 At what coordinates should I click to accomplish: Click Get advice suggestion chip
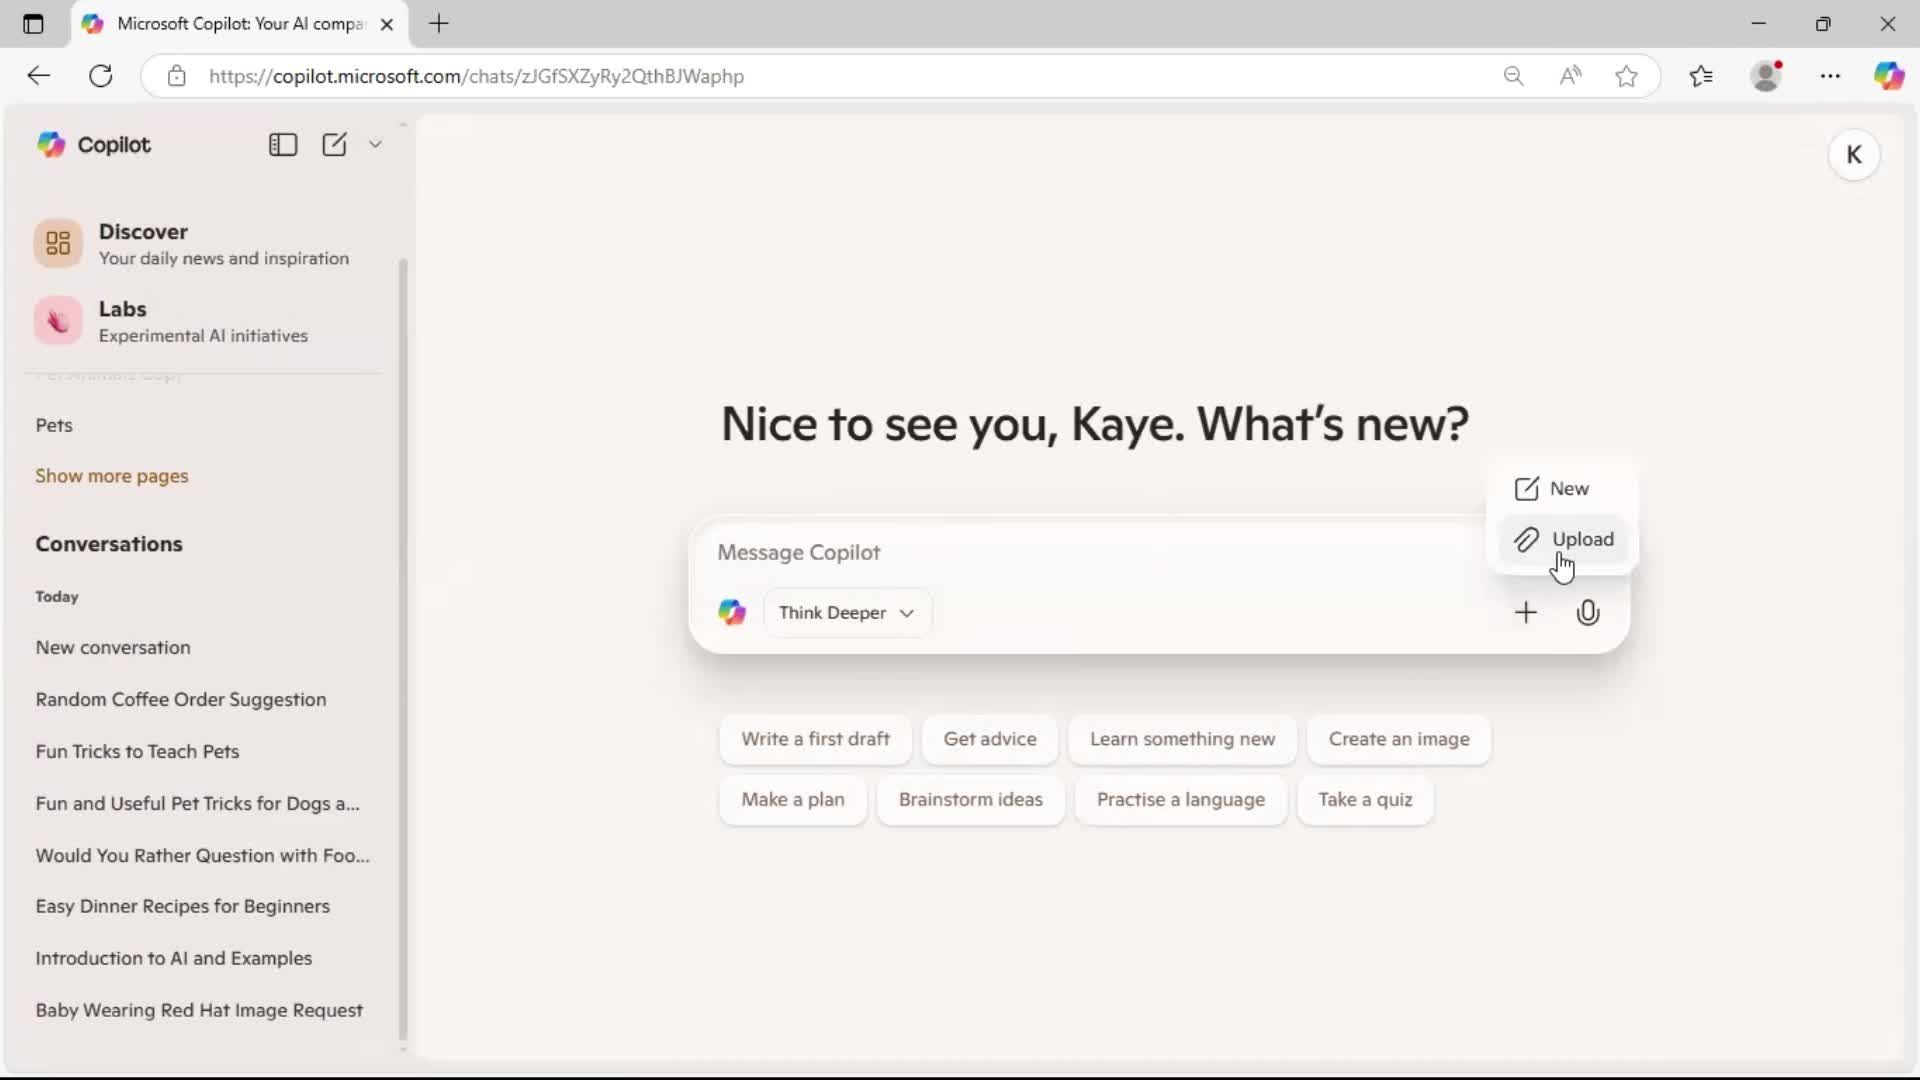[x=990, y=739]
